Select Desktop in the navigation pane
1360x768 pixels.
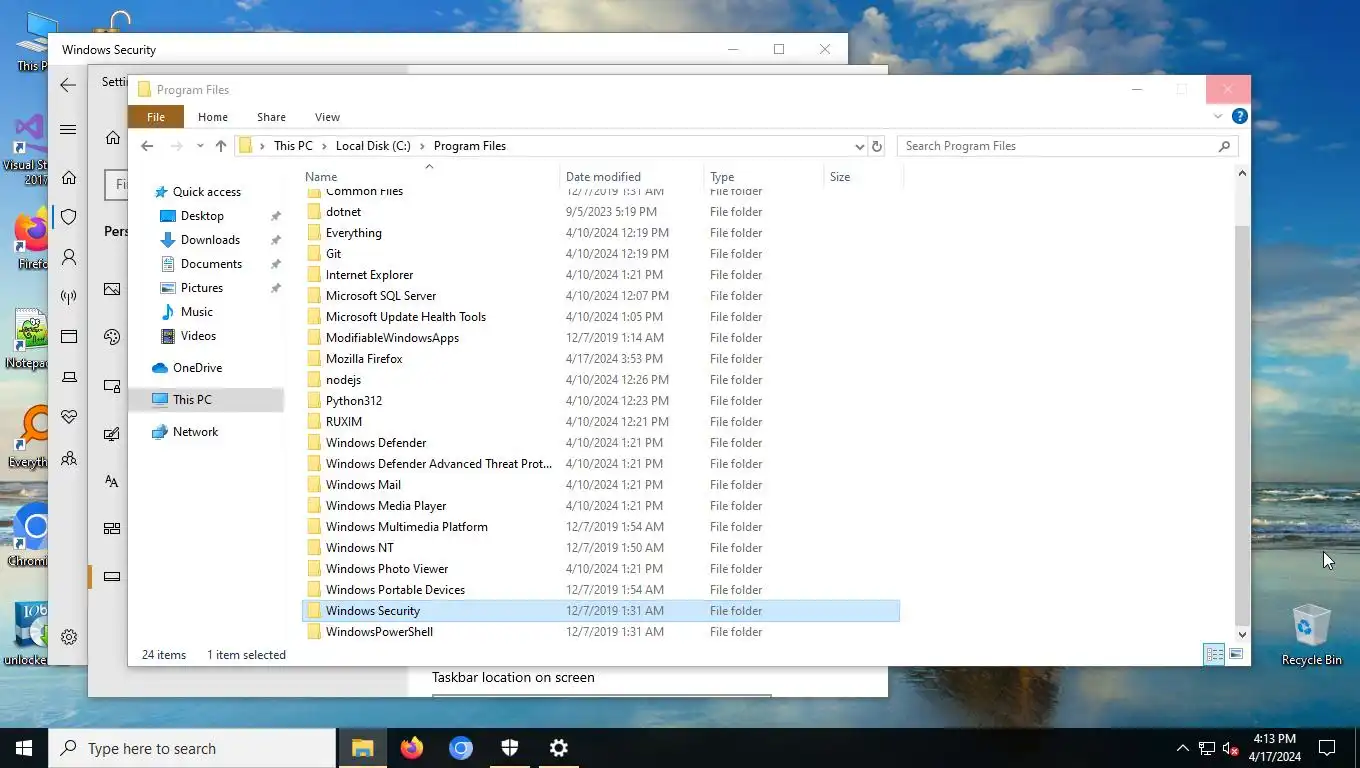pos(202,216)
